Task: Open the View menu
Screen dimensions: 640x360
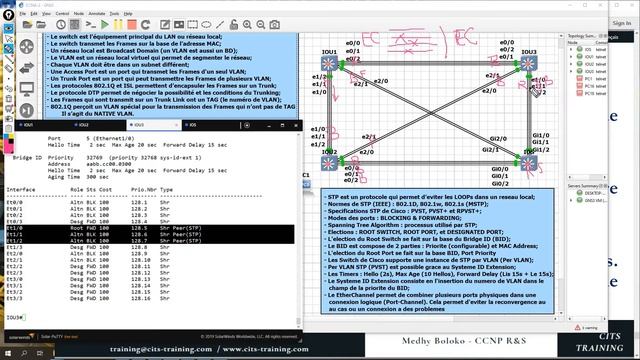Action: click(47, 13)
